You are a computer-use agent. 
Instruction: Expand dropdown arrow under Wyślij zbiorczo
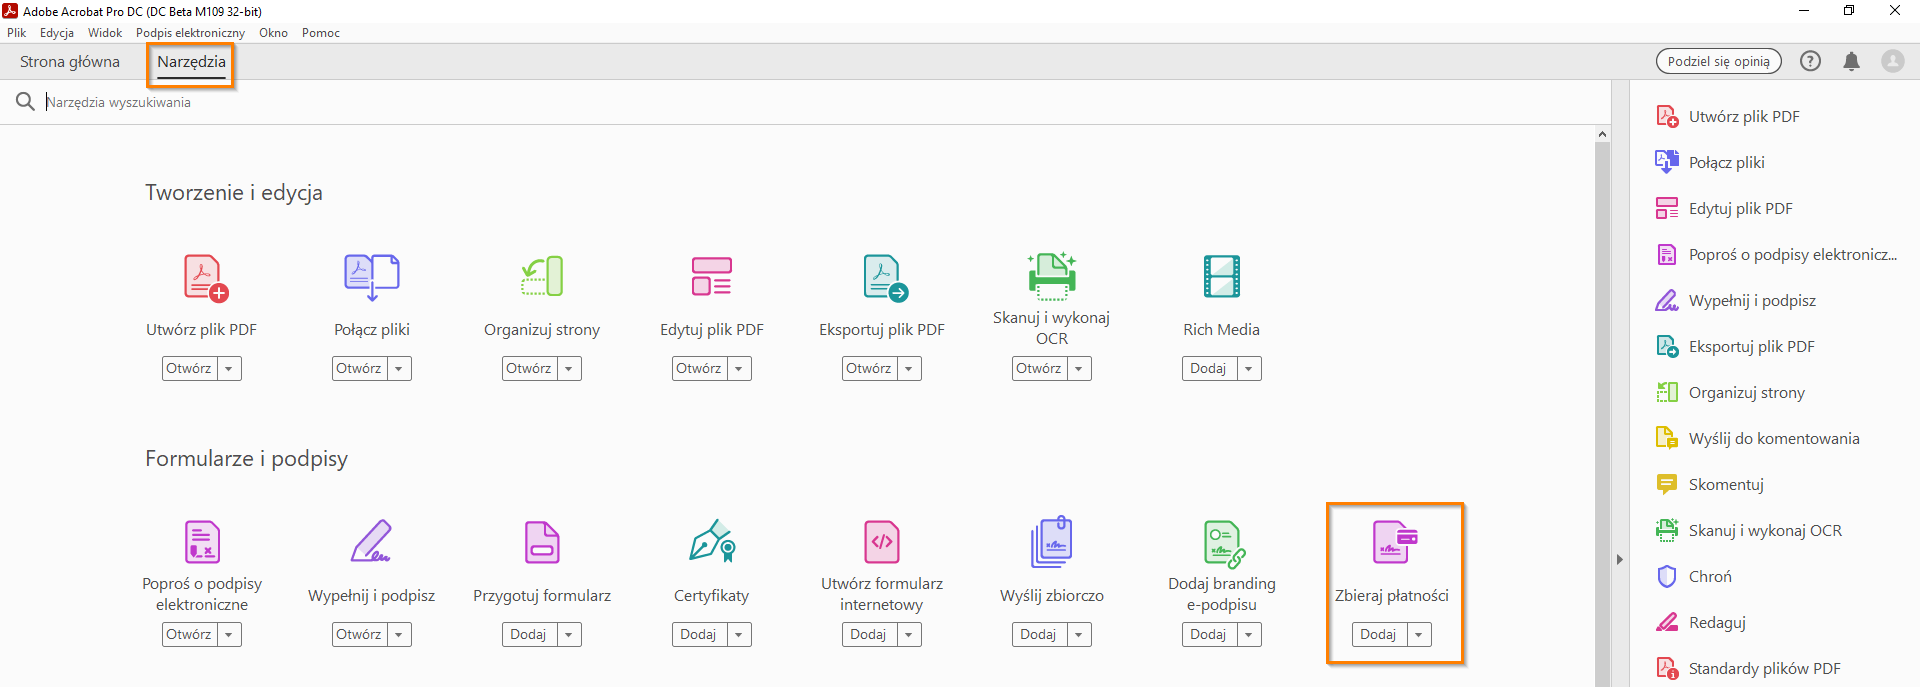point(1079,635)
